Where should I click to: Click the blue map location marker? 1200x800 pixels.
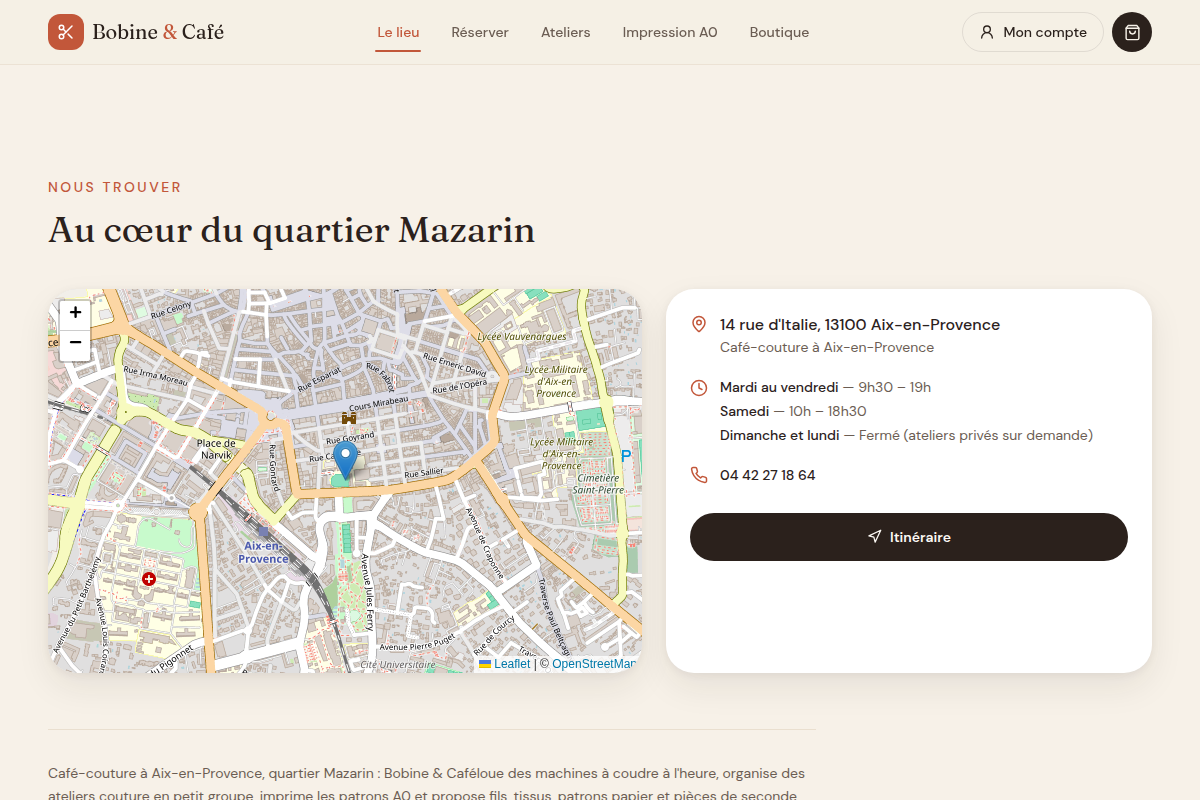click(x=345, y=461)
